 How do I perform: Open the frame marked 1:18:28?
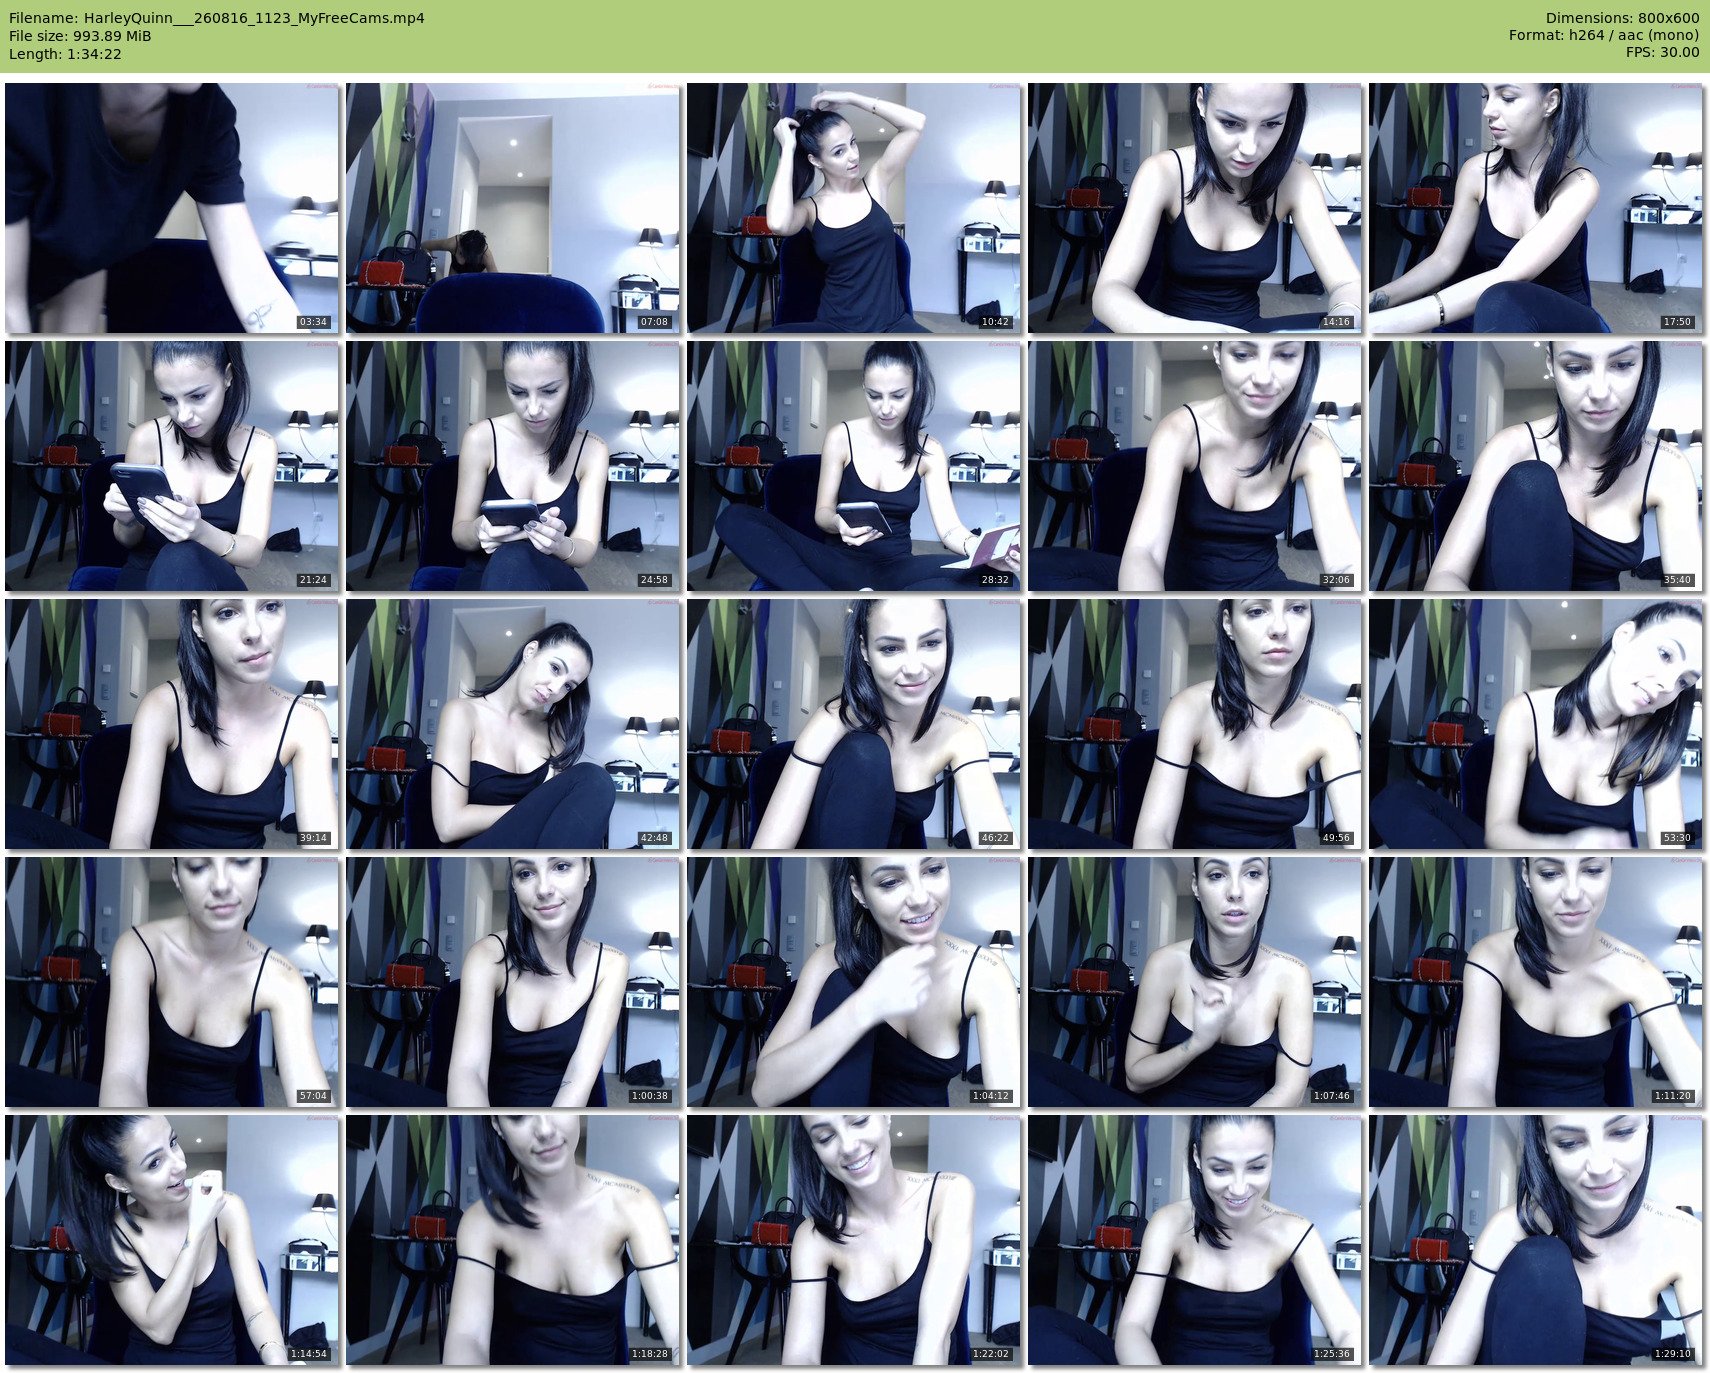coord(513,1240)
